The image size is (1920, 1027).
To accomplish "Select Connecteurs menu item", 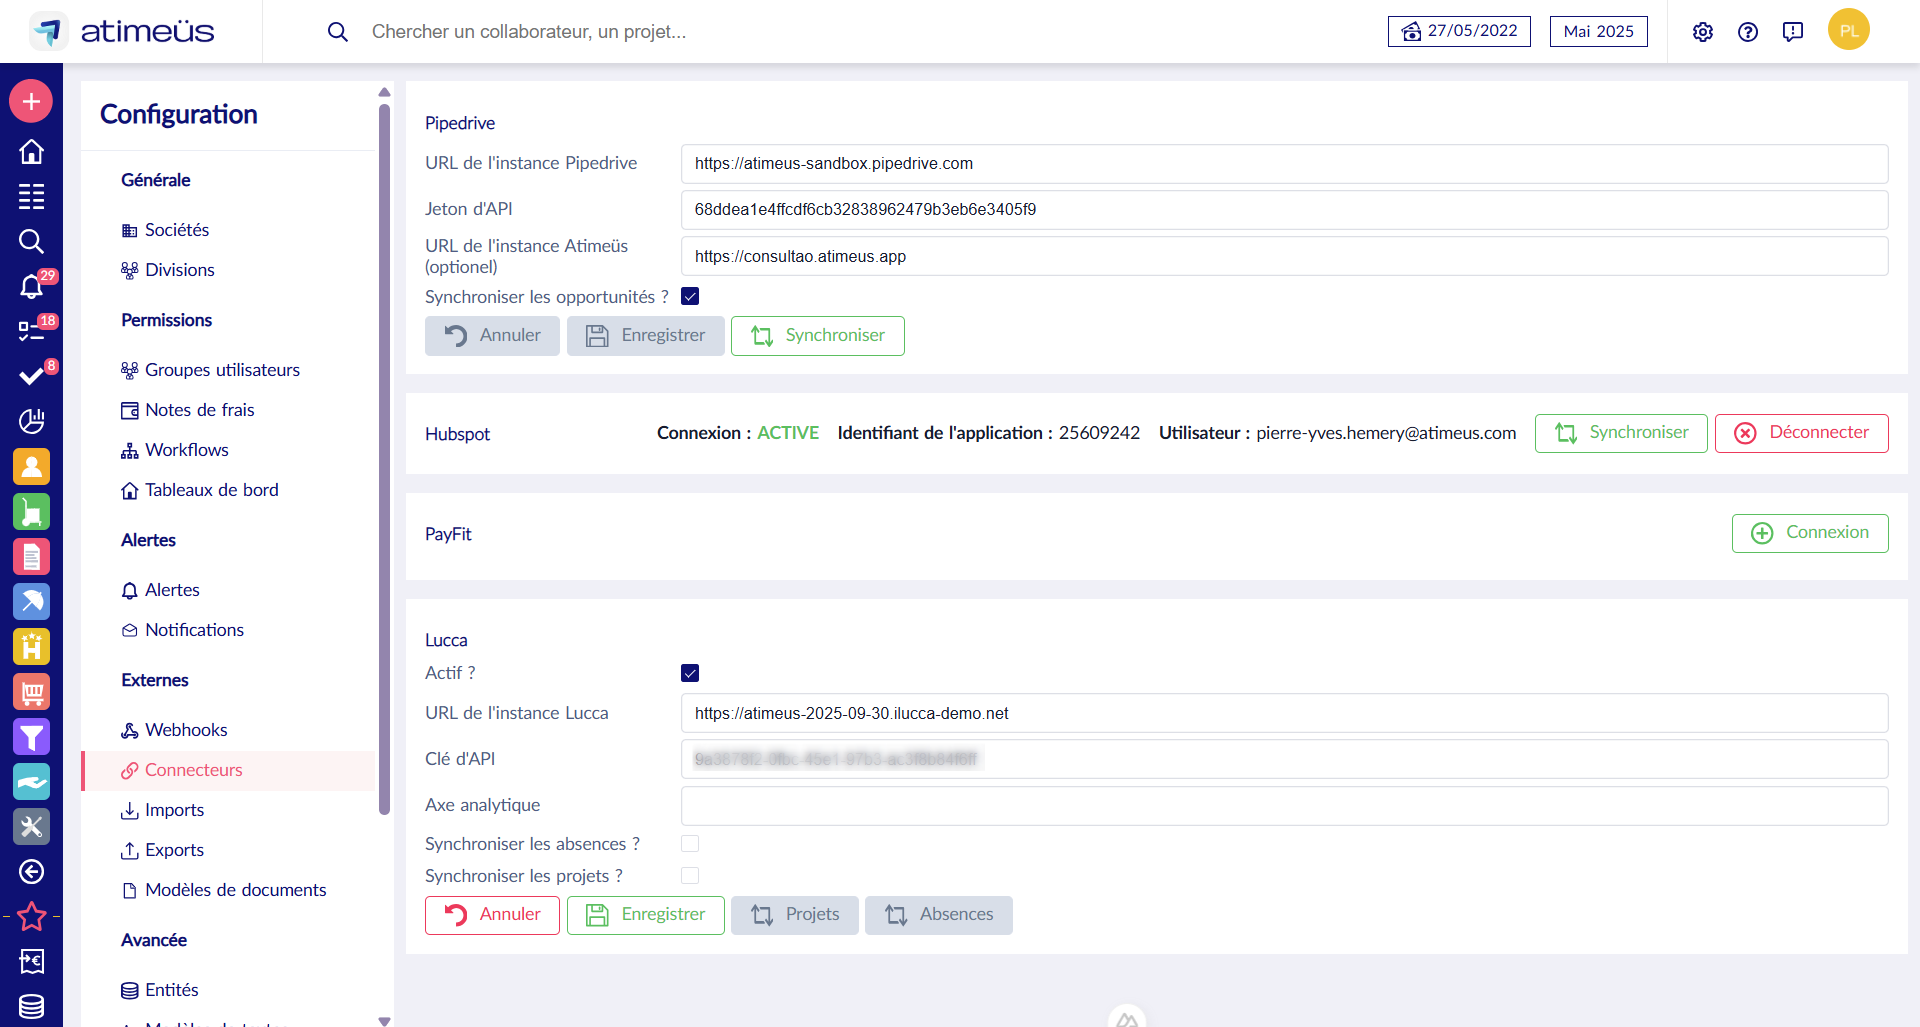I will tap(228, 770).
